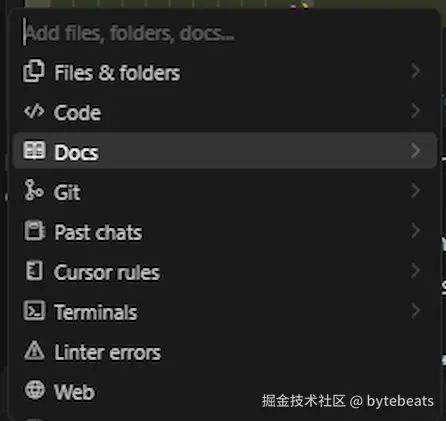Expand the Docs submenu chevron

click(415, 151)
